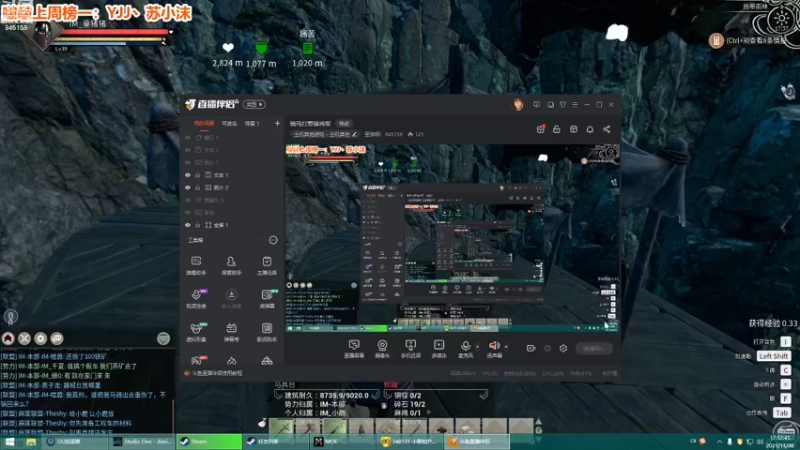Select the 全屏 1 source row
Viewport: 800px width, 450px height.
click(x=232, y=225)
